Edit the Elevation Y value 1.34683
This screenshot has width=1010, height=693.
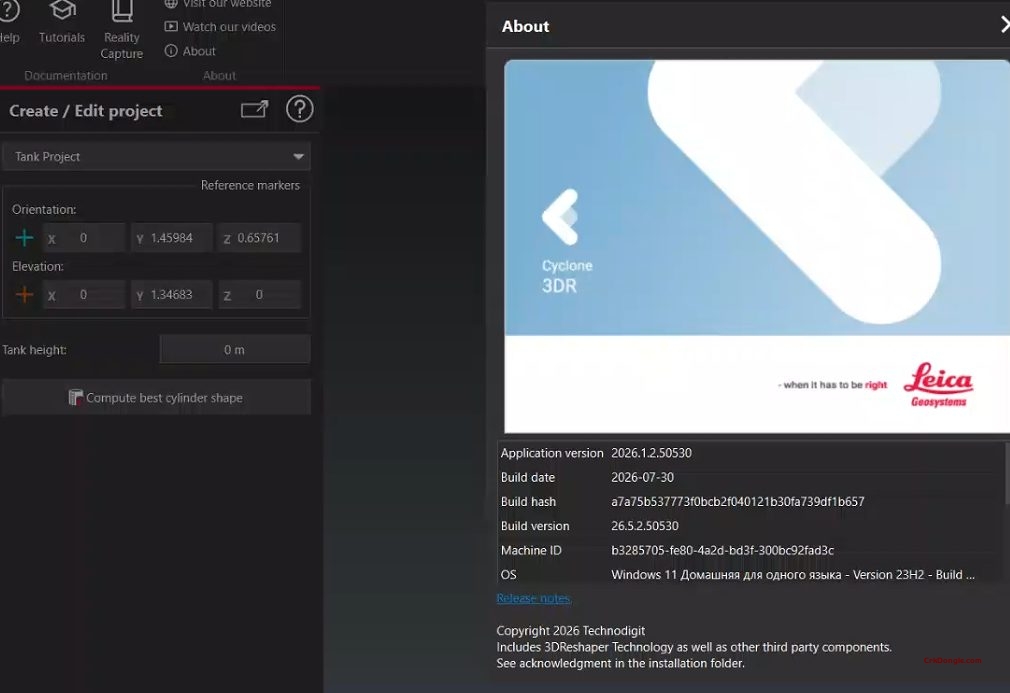click(x=171, y=294)
